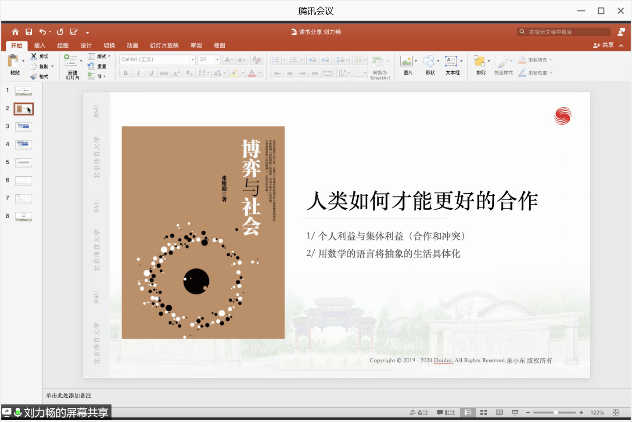Toggle Bold formatting button
The height and width of the screenshot is (422, 632).
pyautogui.click(x=124, y=73)
